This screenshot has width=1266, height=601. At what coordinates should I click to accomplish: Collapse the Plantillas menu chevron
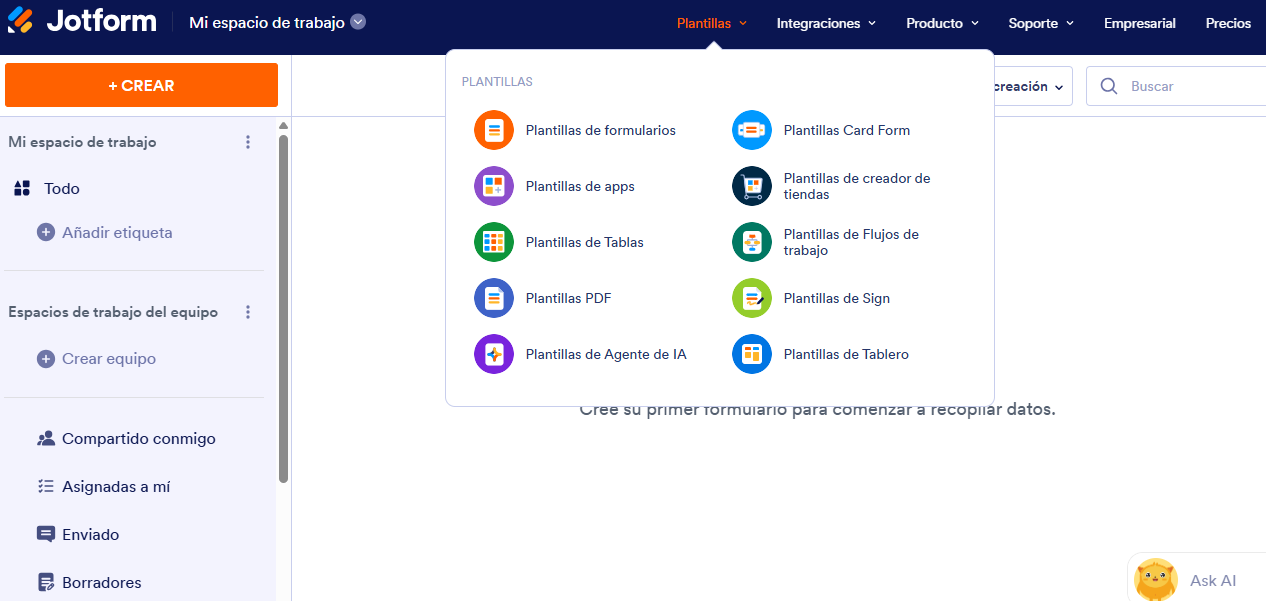[743, 23]
